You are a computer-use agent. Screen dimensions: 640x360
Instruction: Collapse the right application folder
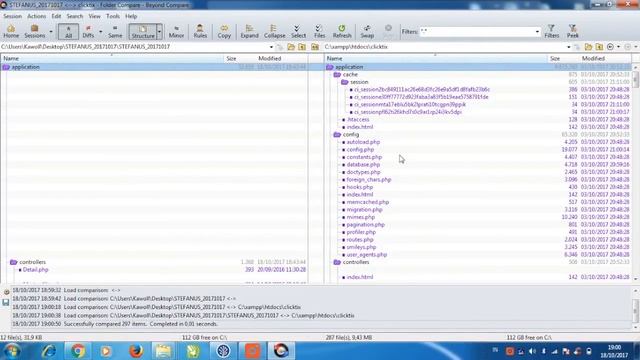330,67
